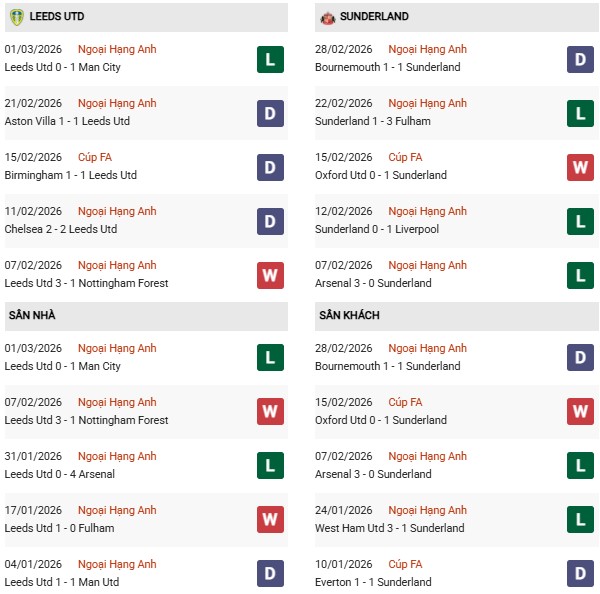Click the L badge for Sunderland 1 - 3 Fulham

tap(580, 113)
